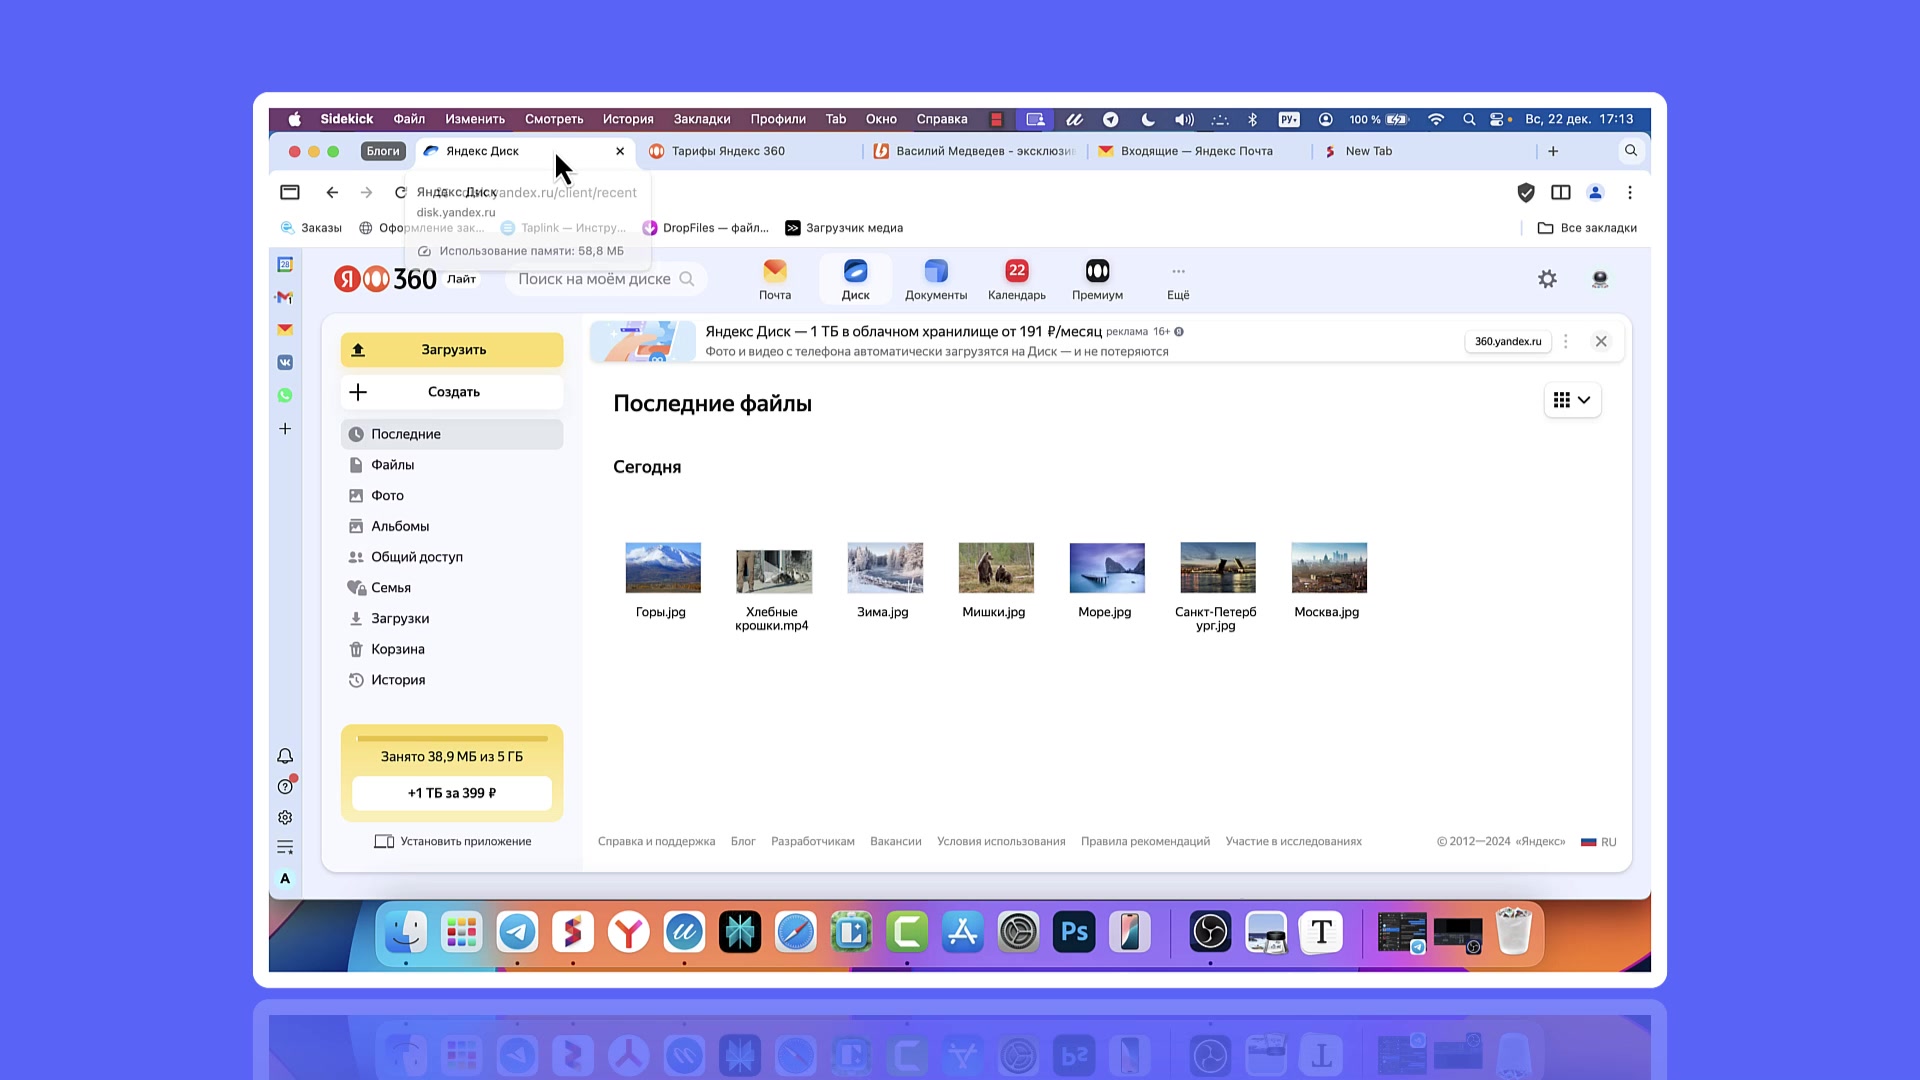The width and height of the screenshot is (1920, 1080).
Task: Open the notifications bell in the left rail
Action: point(285,756)
